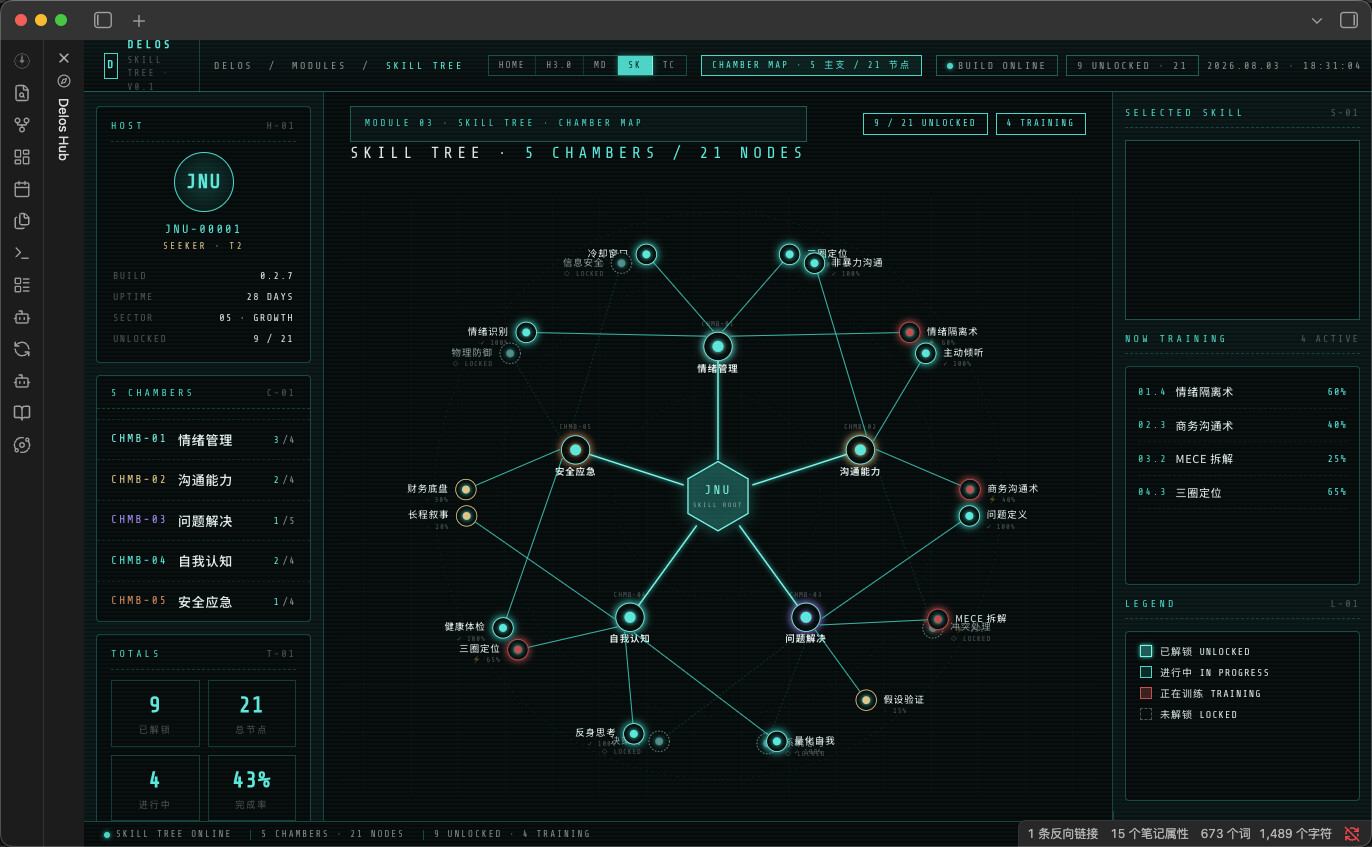Open the graph view branch icon

[22, 125]
